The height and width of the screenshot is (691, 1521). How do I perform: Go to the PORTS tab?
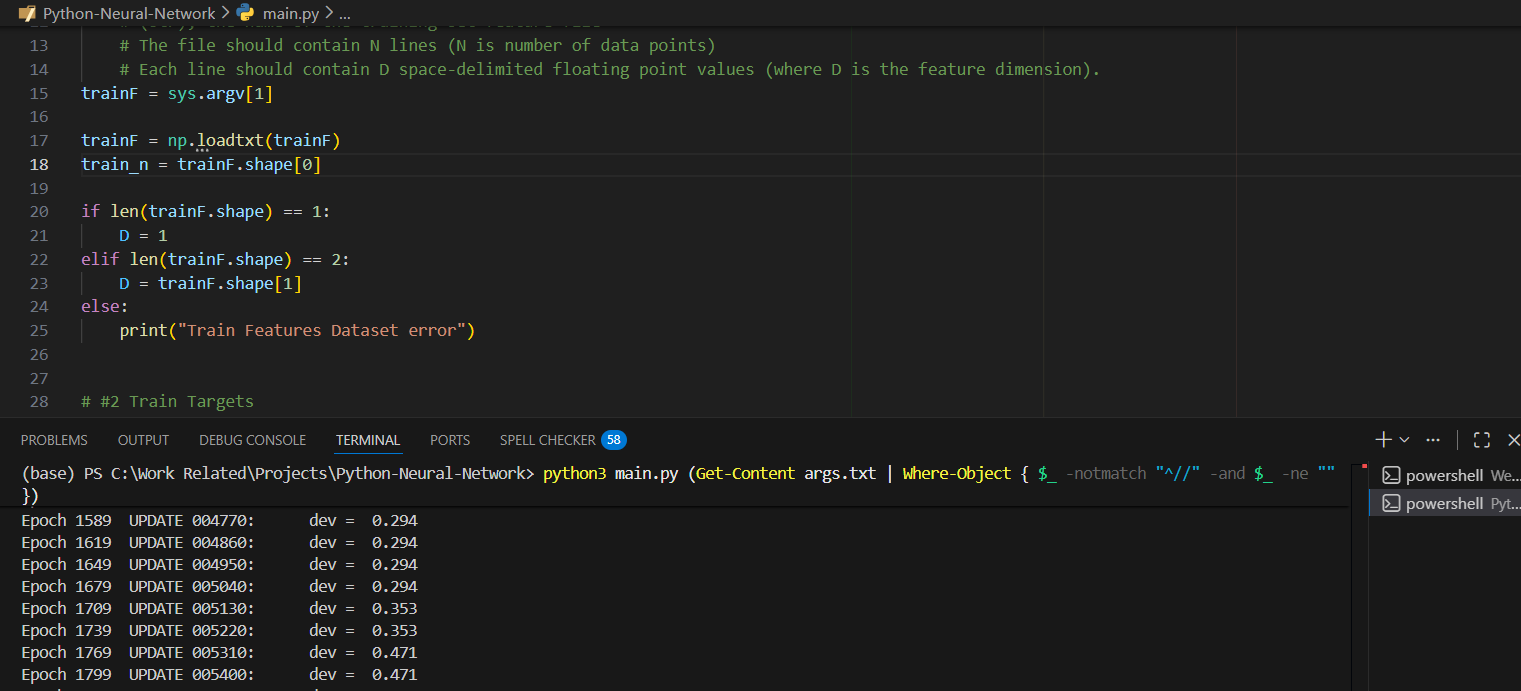coord(450,440)
